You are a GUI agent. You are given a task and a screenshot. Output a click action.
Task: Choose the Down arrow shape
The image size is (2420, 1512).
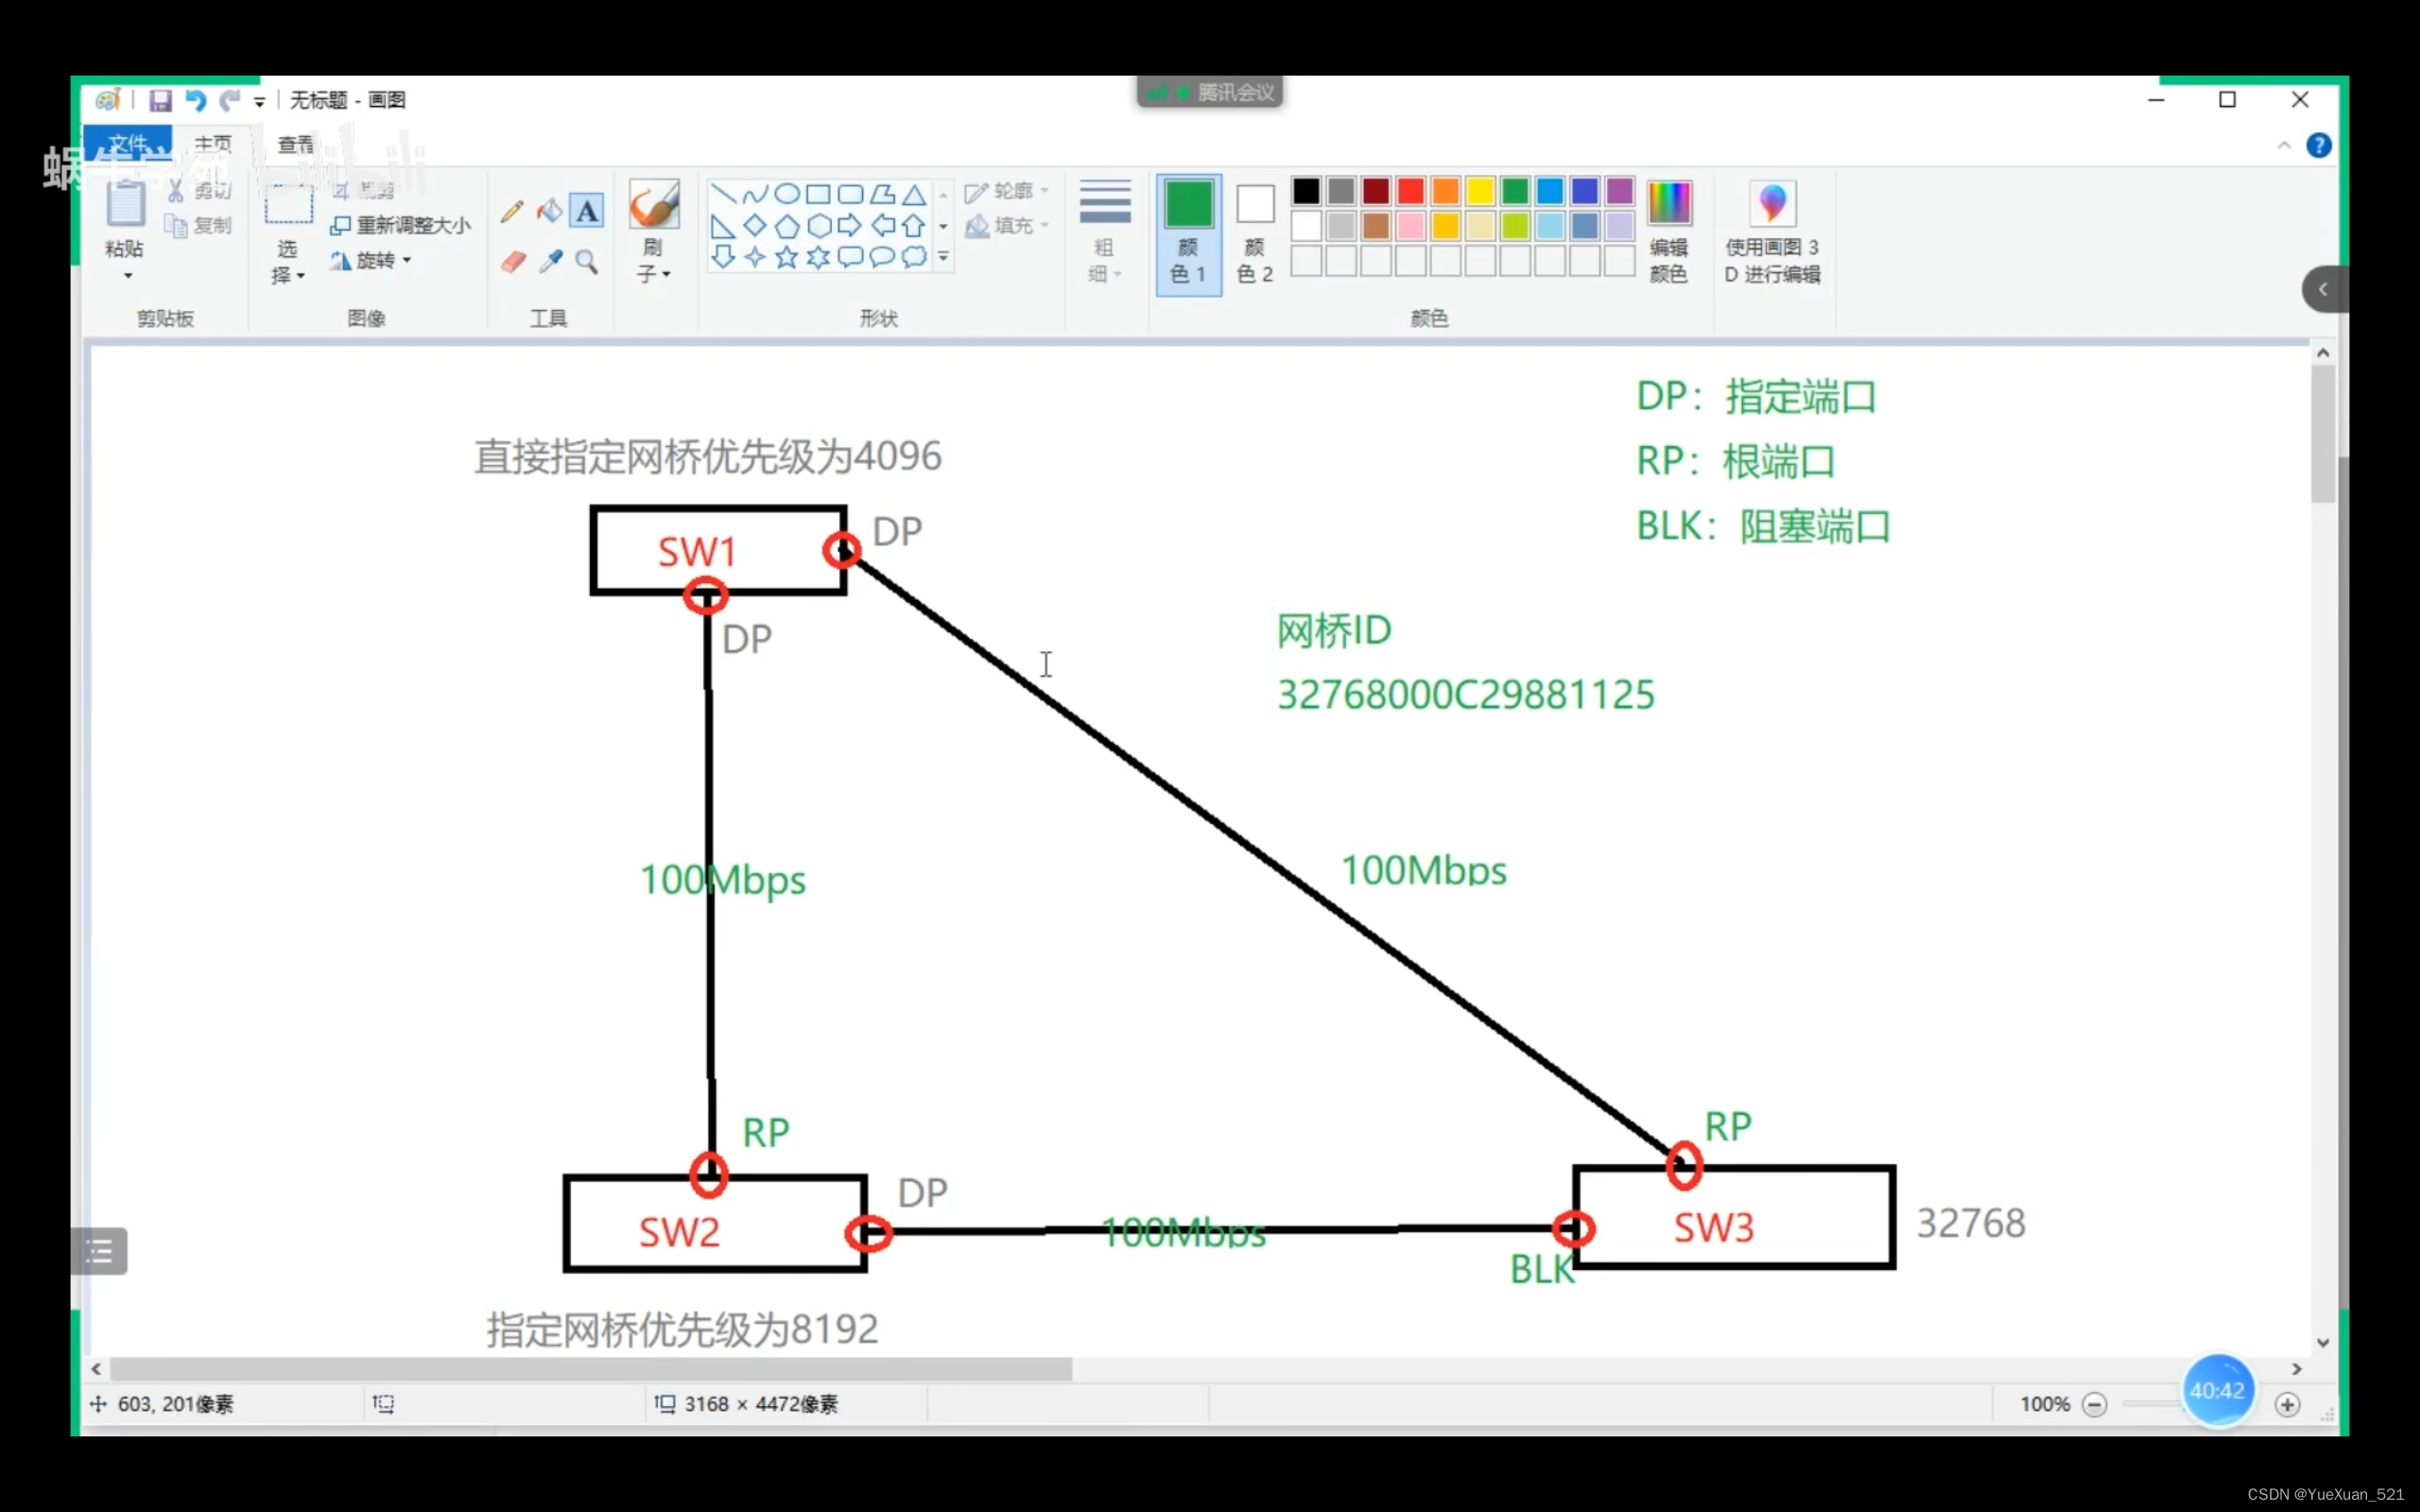click(723, 258)
